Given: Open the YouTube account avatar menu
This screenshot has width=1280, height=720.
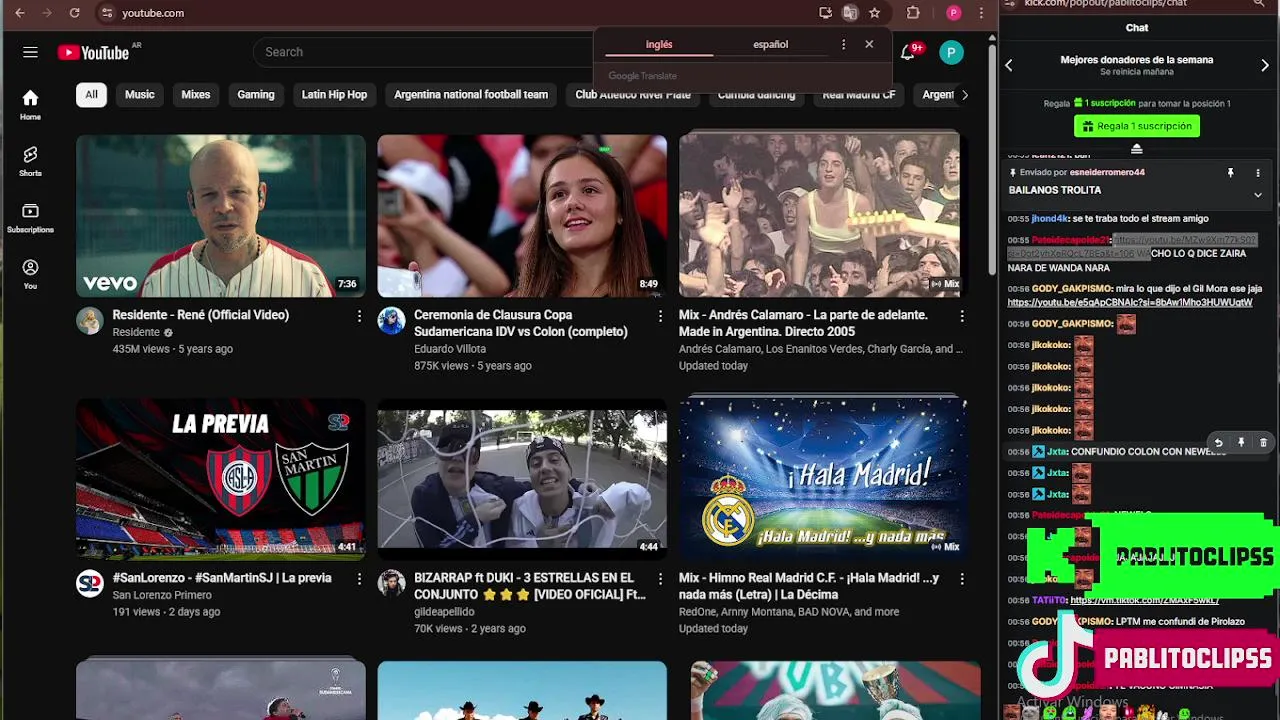Looking at the screenshot, I should (951, 52).
